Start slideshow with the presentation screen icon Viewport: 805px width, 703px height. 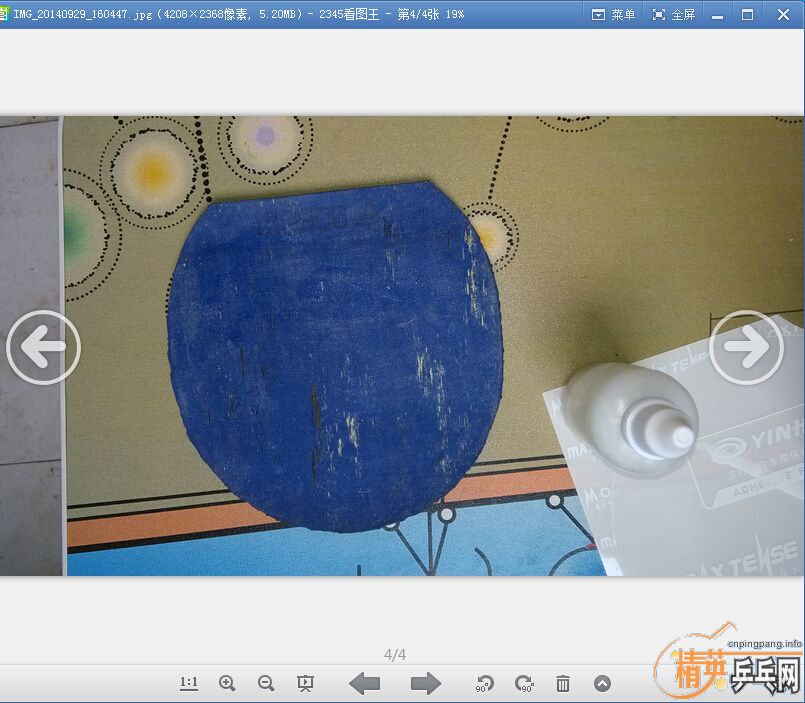306,683
